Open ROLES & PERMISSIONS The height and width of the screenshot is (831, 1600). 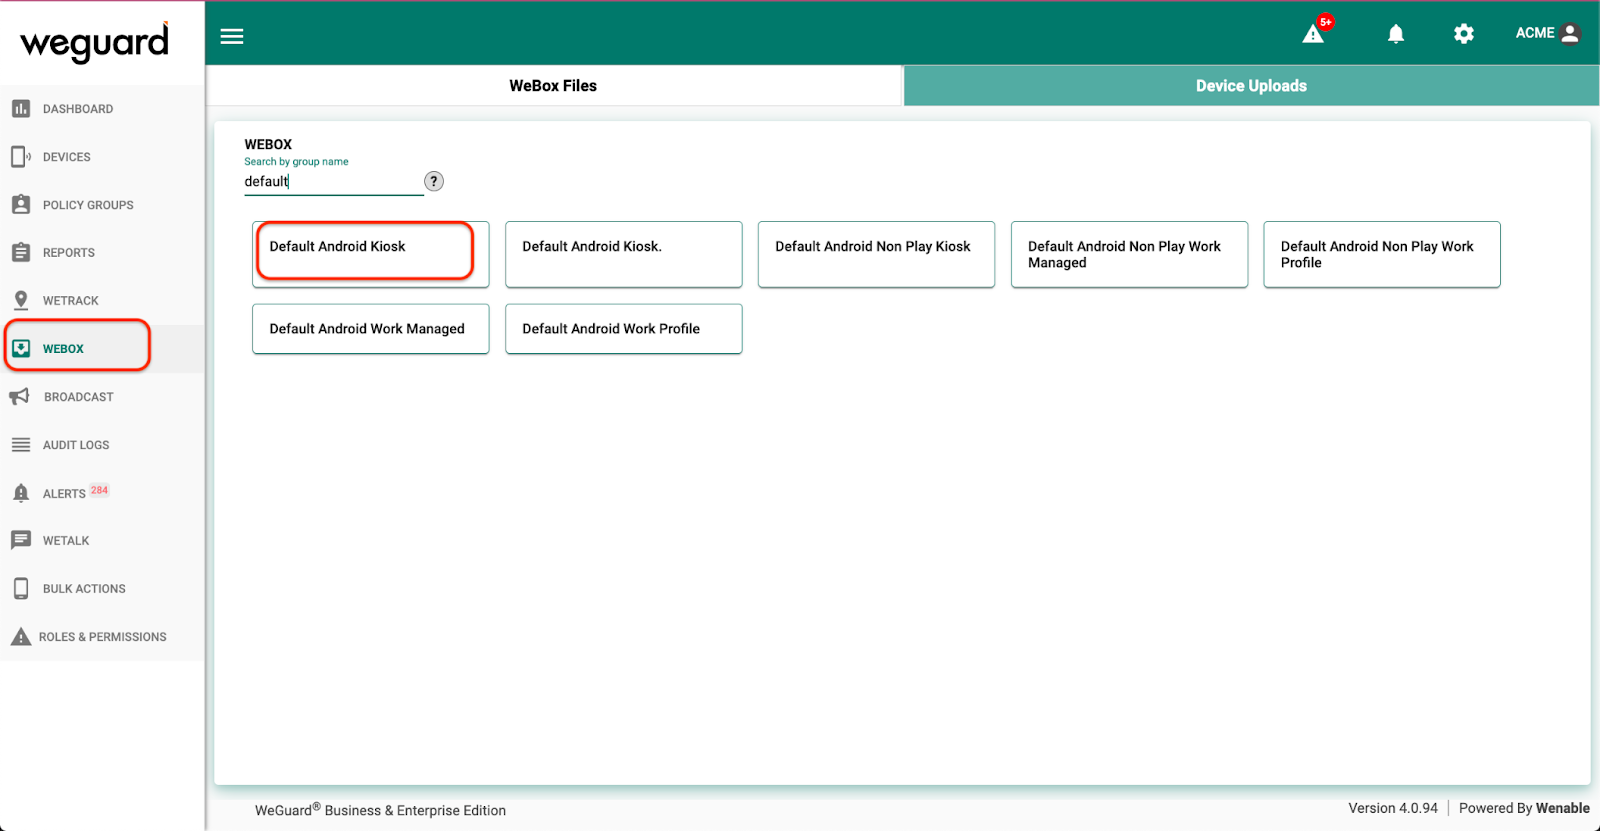tap(102, 637)
